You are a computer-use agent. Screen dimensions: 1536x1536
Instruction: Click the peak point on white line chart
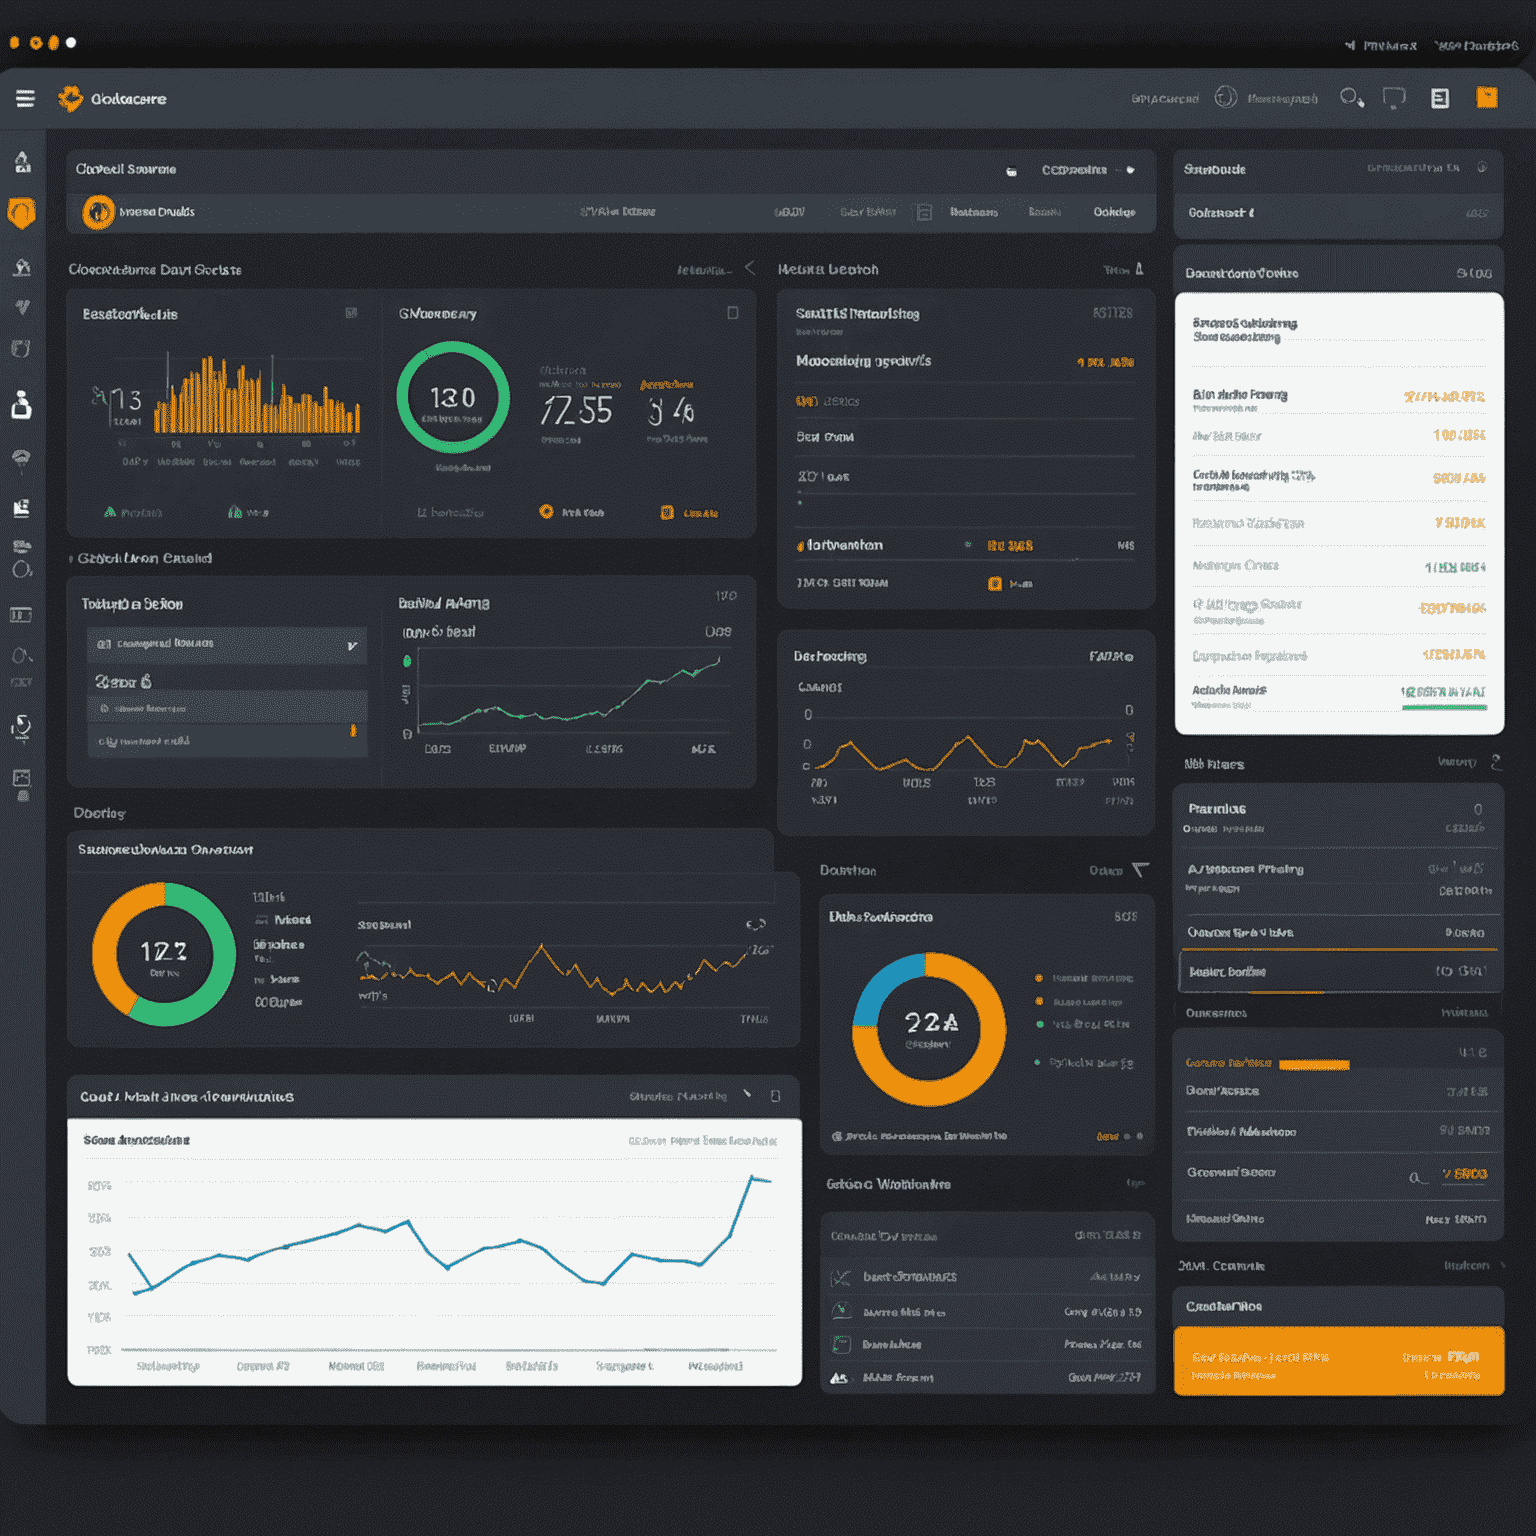click(751, 1177)
